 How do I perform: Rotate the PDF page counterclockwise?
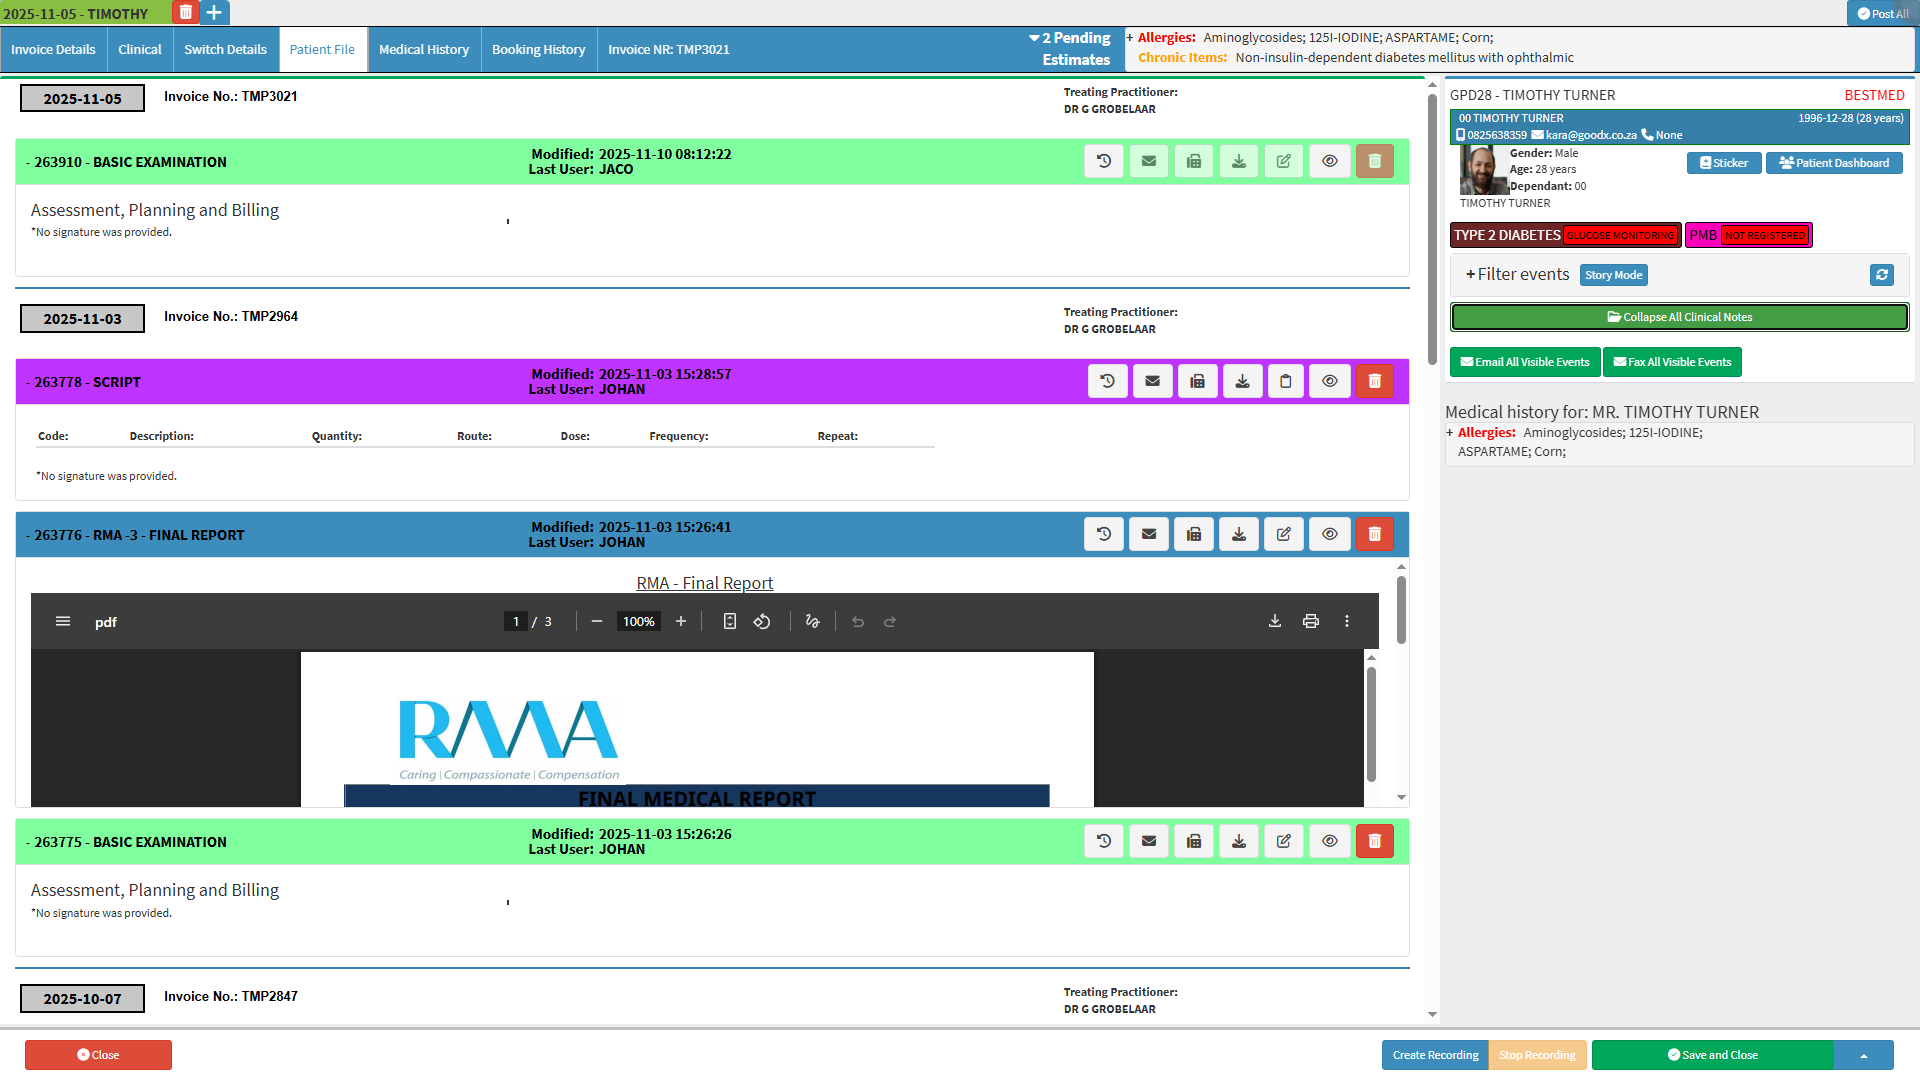click(x=762, y=621)
